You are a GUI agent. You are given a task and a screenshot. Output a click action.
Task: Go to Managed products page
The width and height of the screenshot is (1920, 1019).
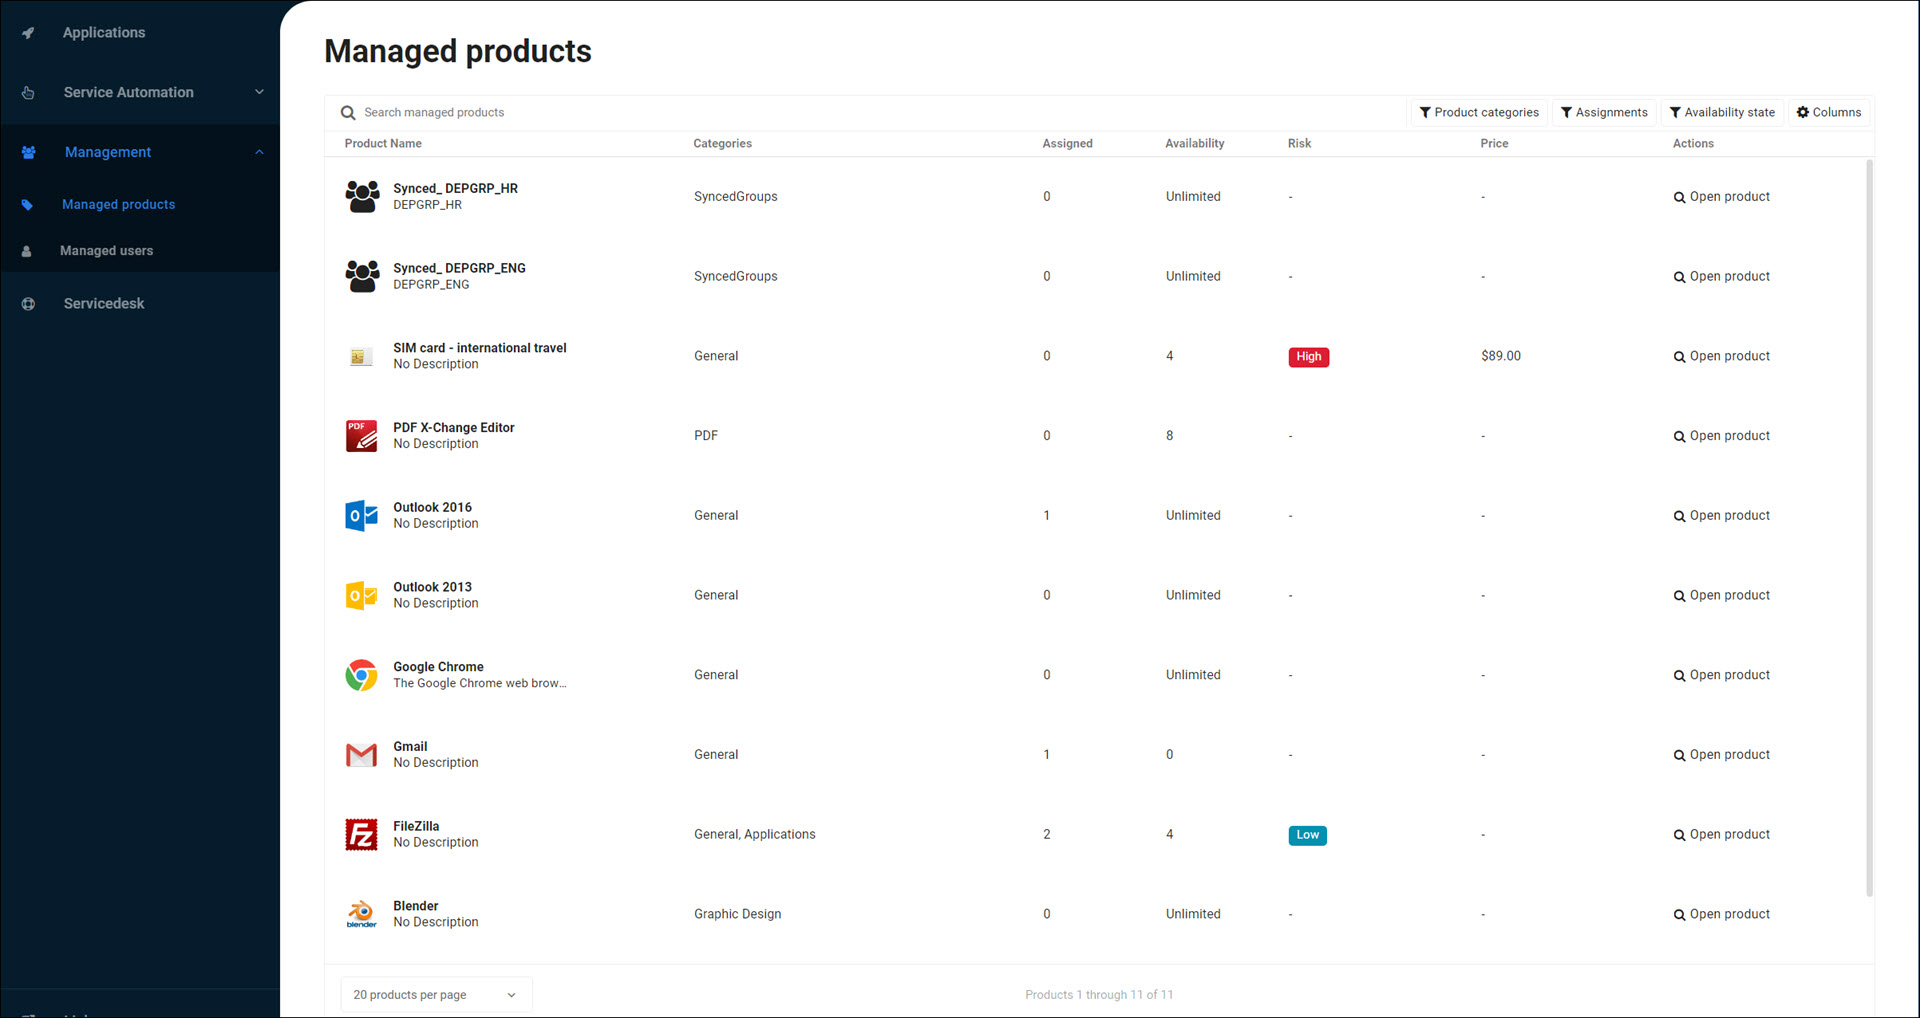(x=118, y=205)
